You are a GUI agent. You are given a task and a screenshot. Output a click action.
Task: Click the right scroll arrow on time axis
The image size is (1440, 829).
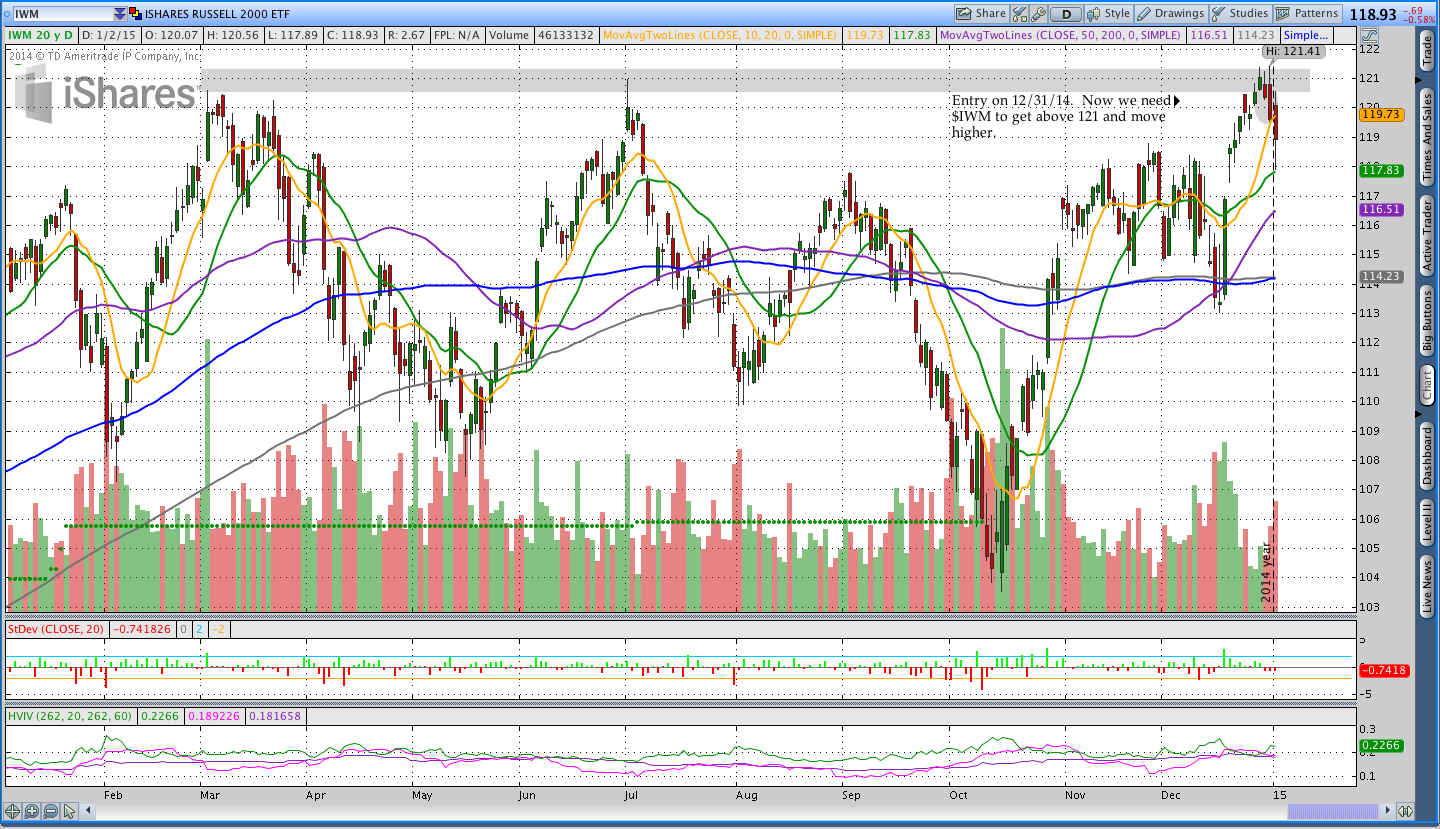[x=1387, y=811]
